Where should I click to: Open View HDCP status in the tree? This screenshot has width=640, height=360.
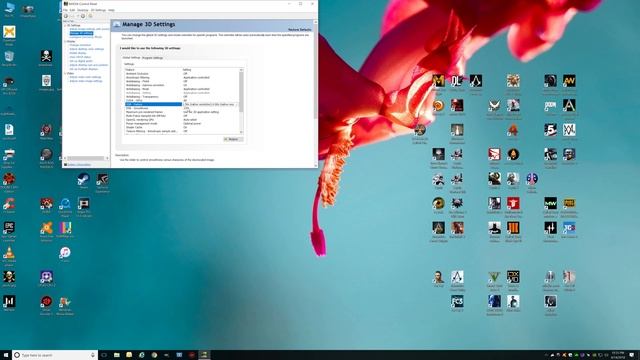click(x=80, y=57)
